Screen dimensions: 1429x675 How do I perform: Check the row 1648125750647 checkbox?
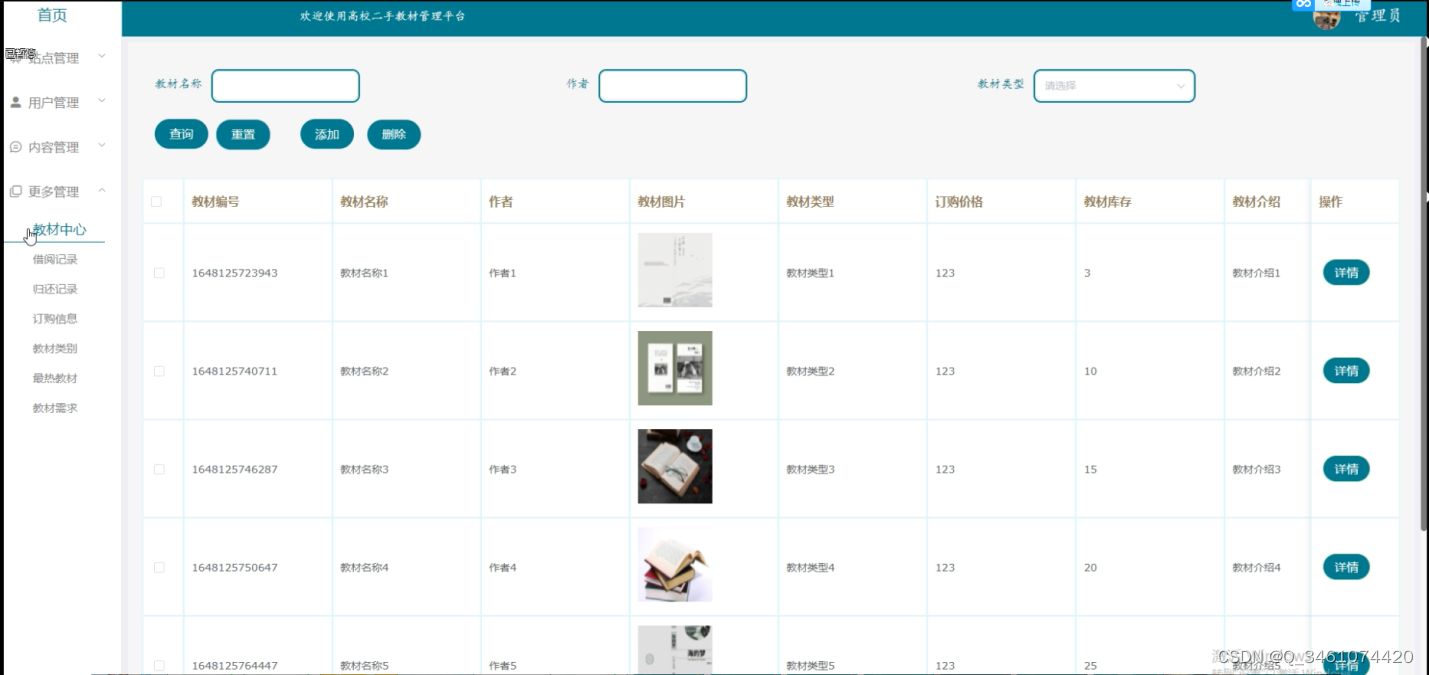(159, 567)
